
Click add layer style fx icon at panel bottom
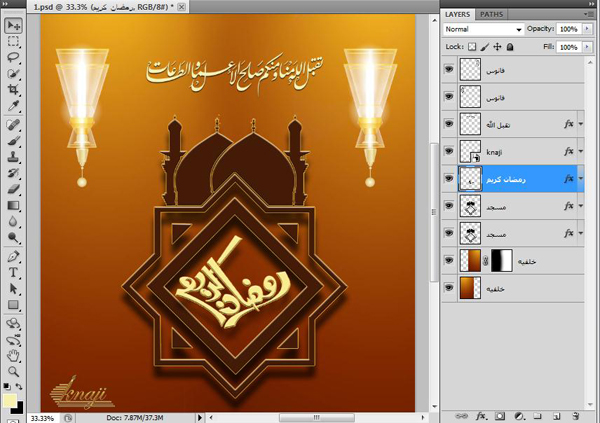coord(480,414)
